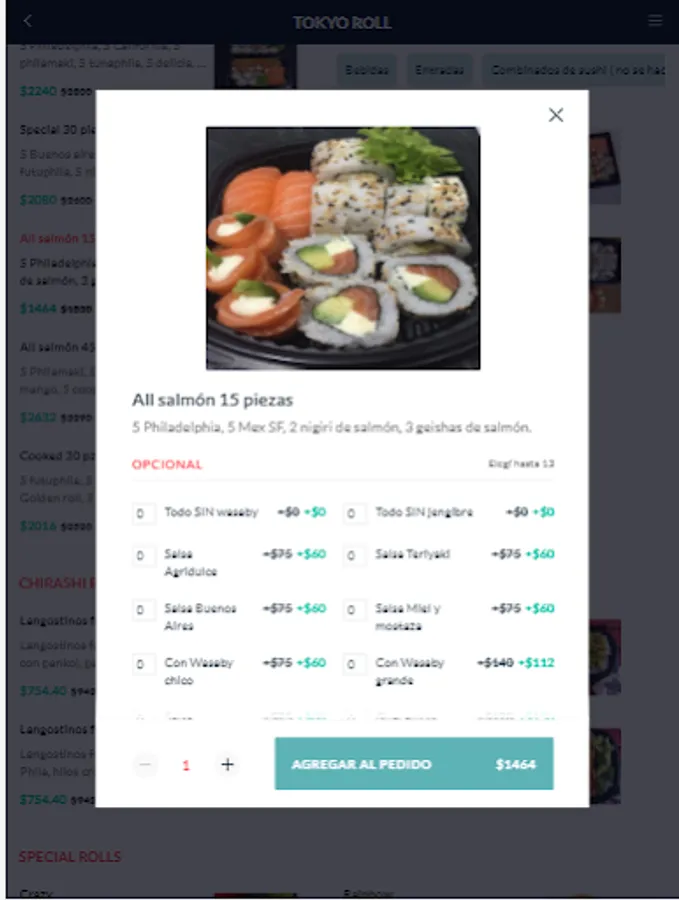Open the Entradas category tab
This screenshot has width=679, height=900.
(x=439, y=70)
